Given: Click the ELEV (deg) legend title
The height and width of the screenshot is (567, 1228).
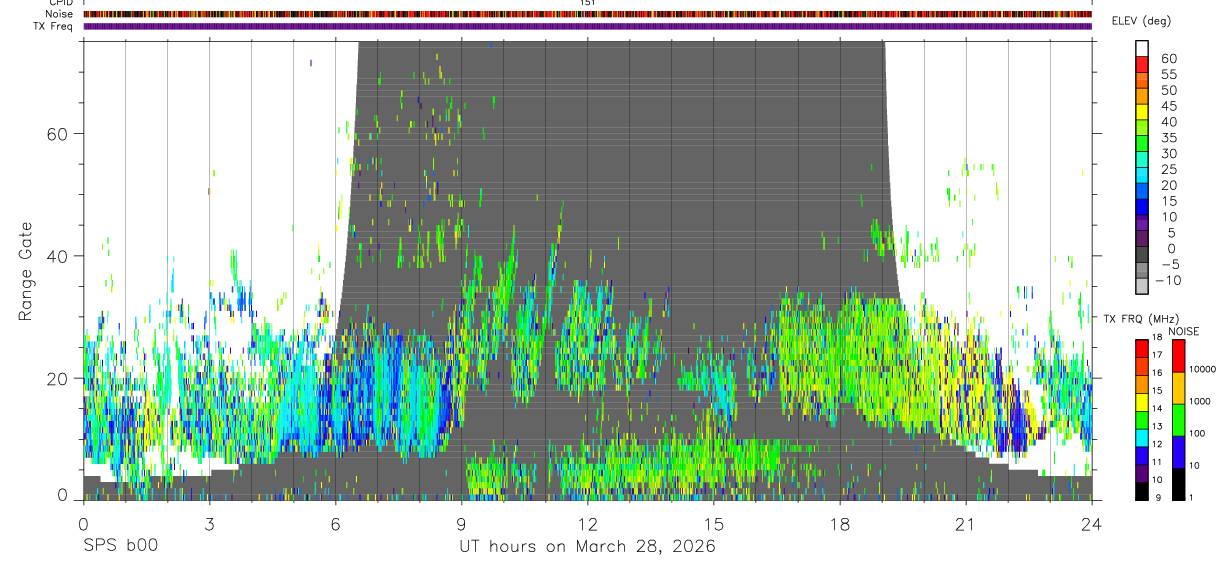Looking at the screenshot, I should [x=1141, y=21].
